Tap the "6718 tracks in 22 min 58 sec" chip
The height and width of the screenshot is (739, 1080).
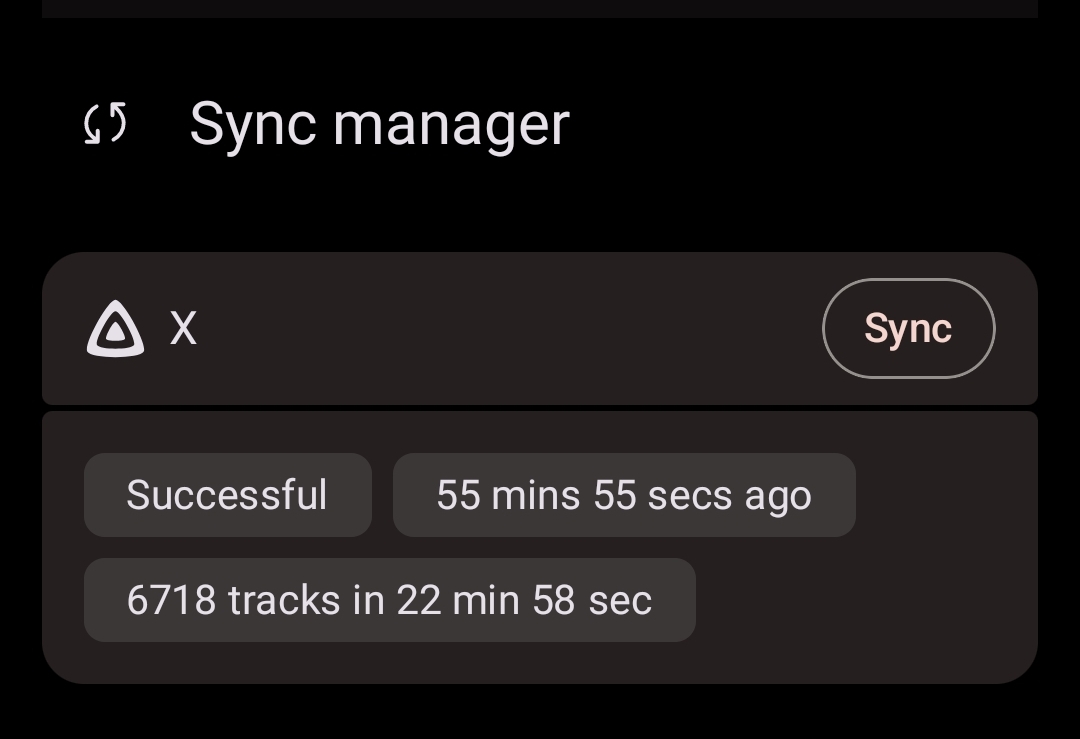click(389, 600)
